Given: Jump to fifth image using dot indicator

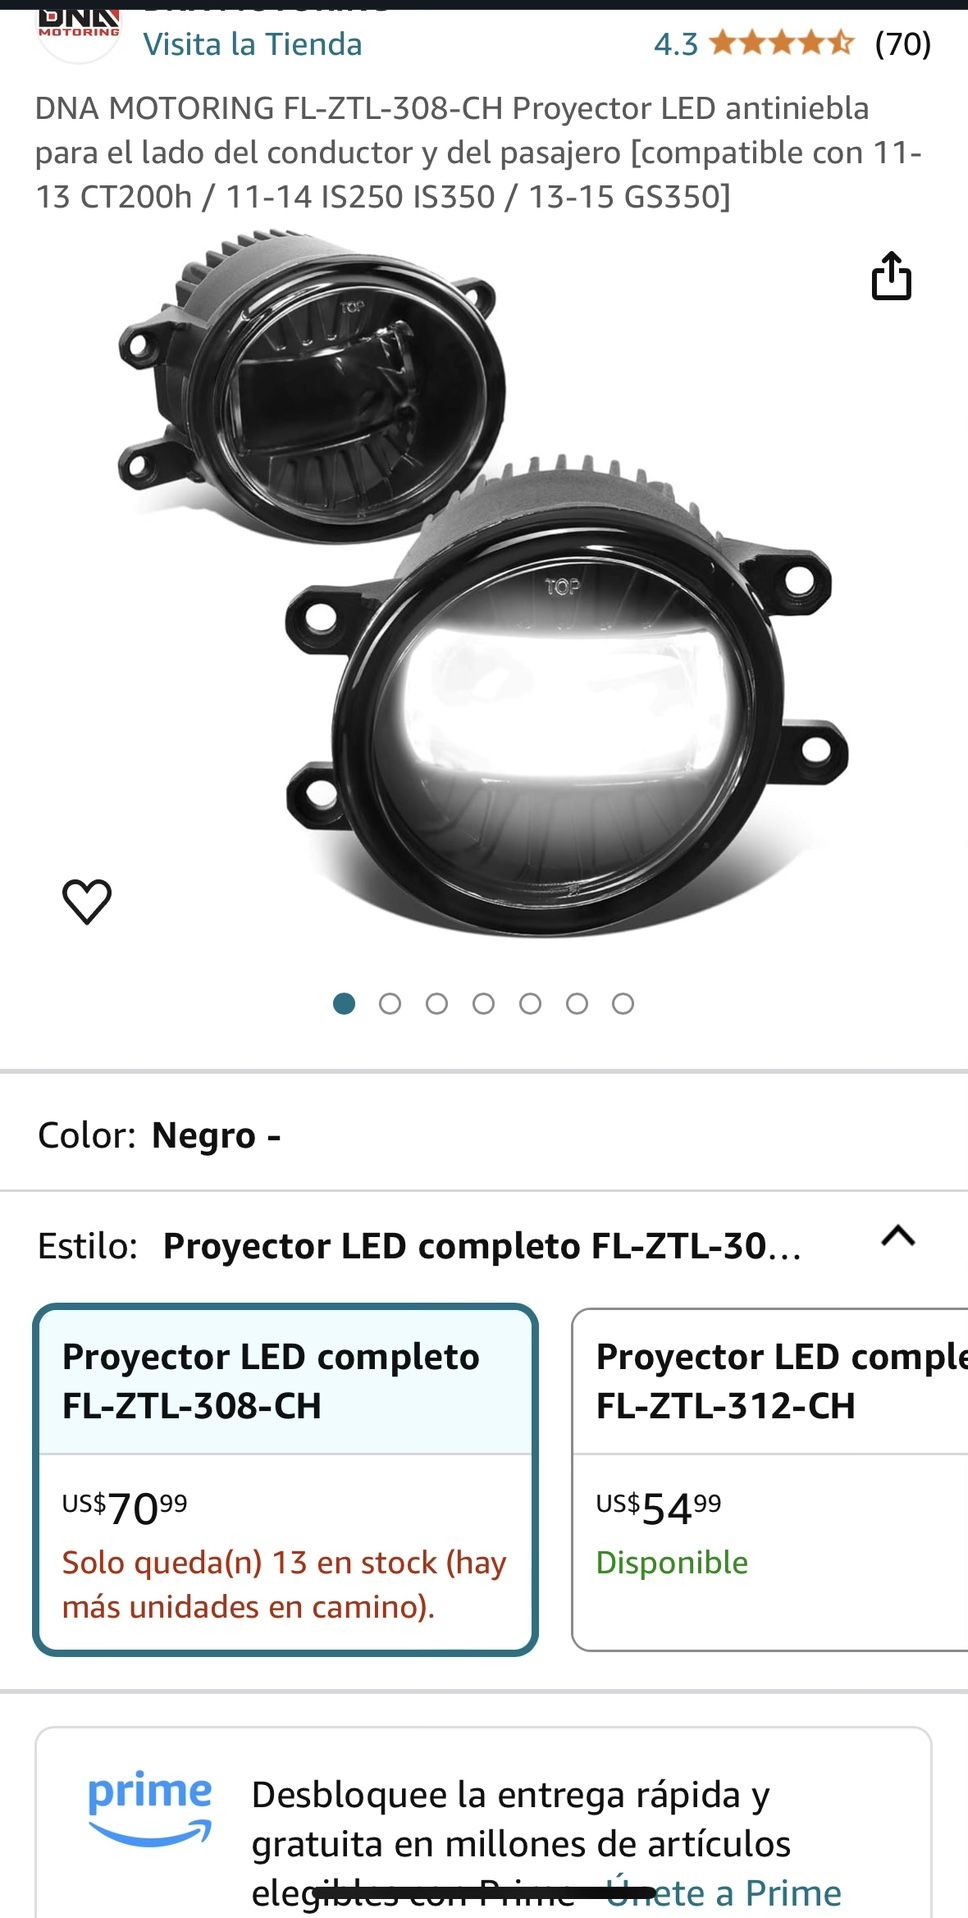Looking at the screenshot, I should tap(530, 1003).
